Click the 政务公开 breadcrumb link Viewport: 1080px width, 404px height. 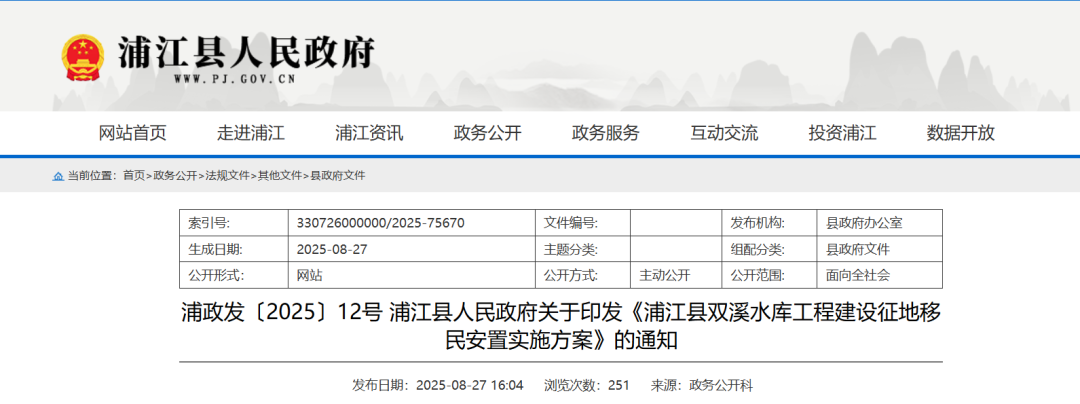(175, 176)
